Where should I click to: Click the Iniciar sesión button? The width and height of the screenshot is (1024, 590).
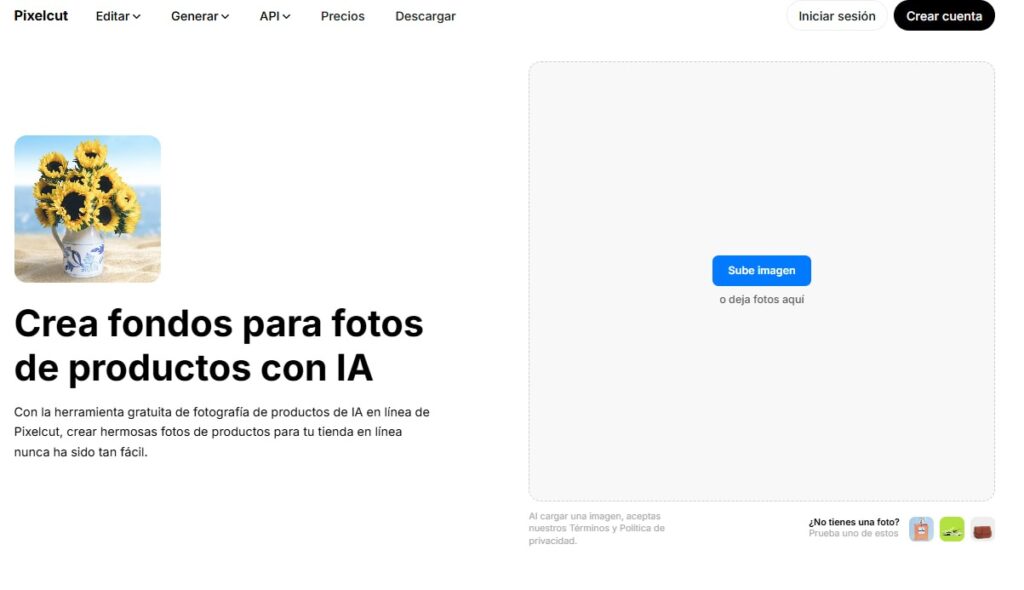coord(836,16)
